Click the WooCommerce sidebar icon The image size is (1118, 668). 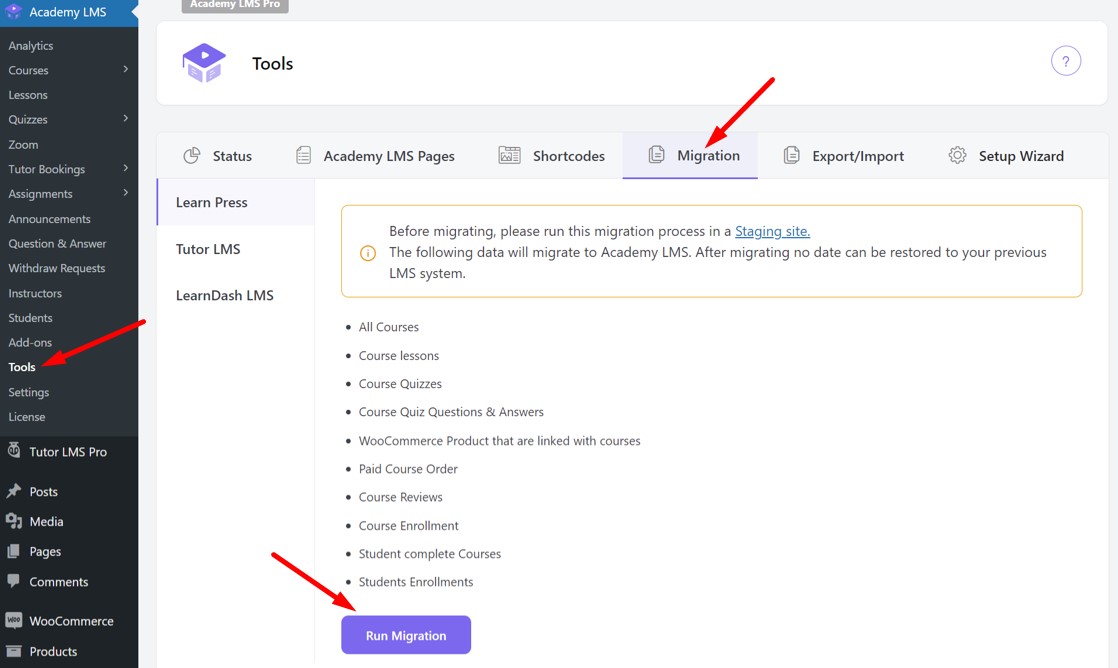tap(14, 620)
